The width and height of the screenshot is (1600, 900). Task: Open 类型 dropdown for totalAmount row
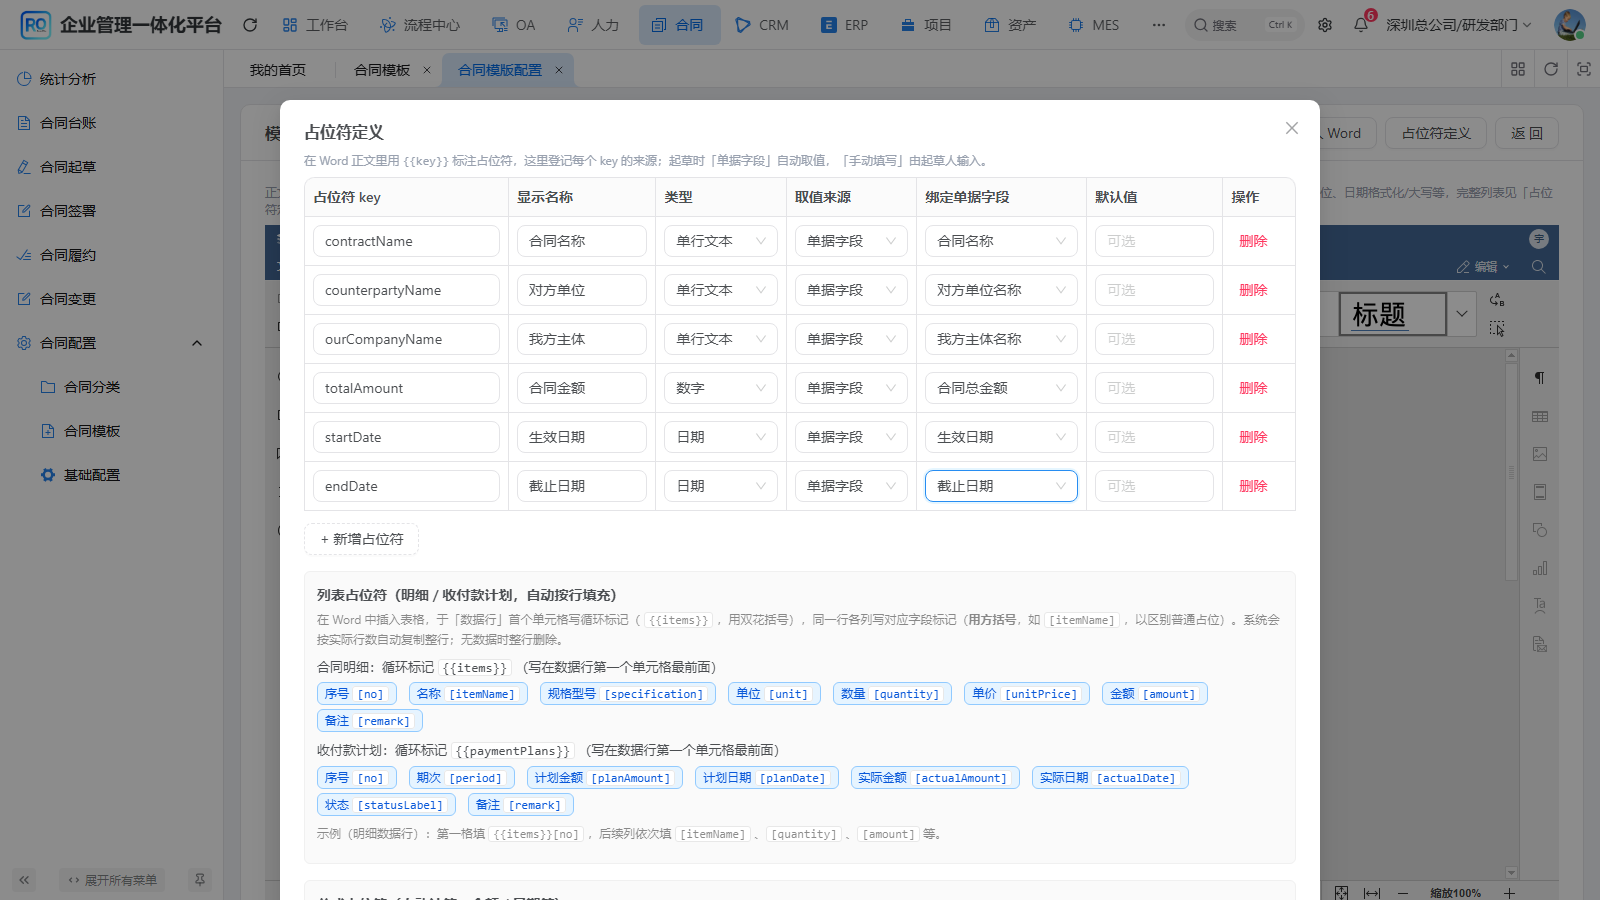(x=721, y=388)
